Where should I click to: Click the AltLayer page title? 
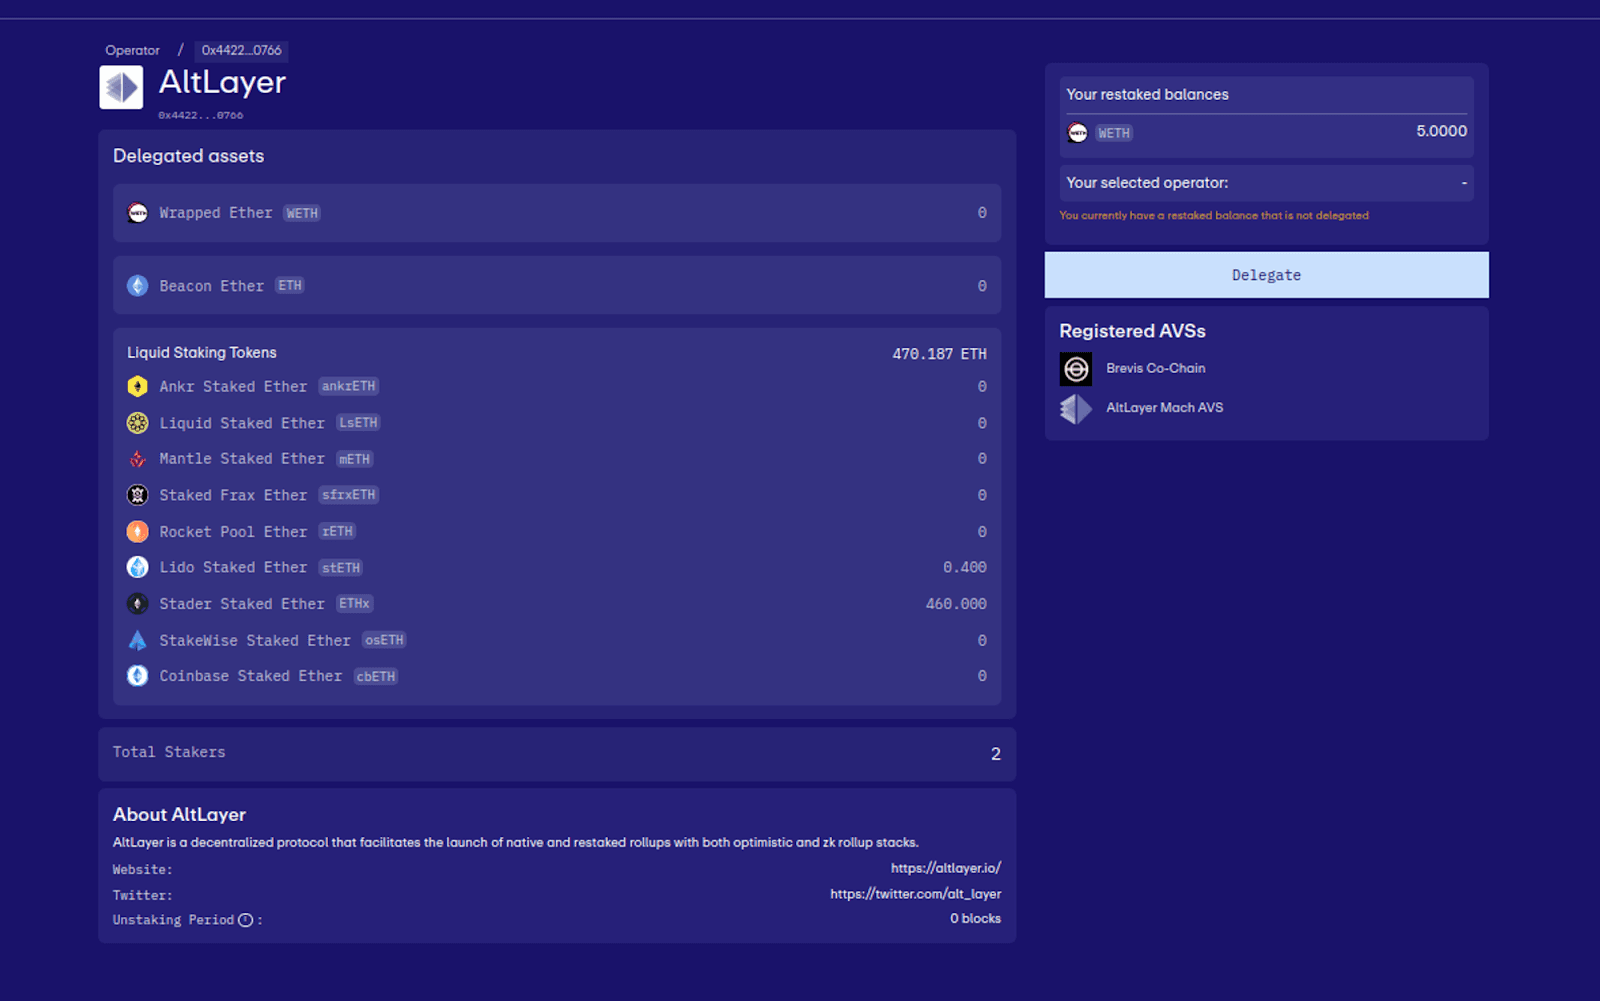[x=222, y=82]
